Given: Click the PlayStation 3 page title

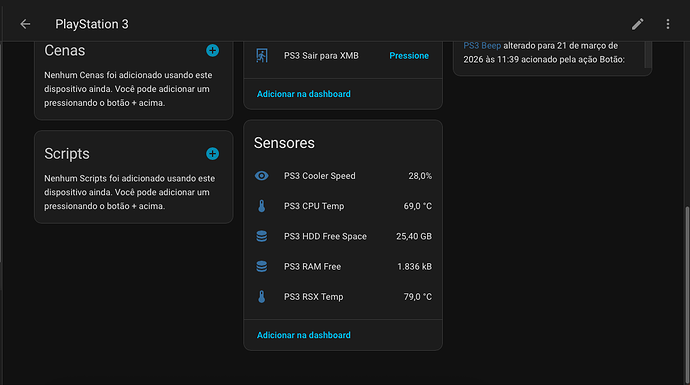Looking at the screenshot, I should (92, 24).
